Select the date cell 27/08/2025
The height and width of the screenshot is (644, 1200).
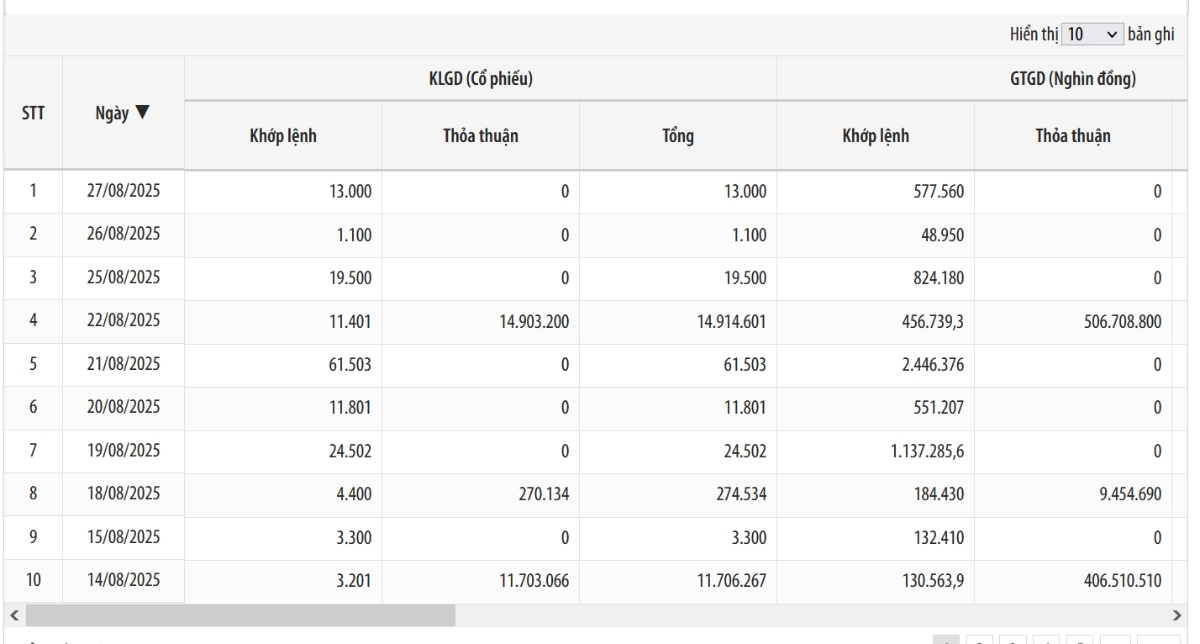click(123, 193)
